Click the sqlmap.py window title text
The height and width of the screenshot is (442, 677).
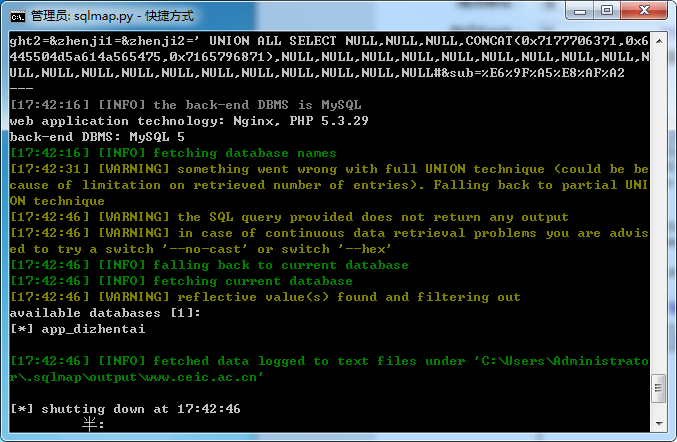[x=112, y=16]
